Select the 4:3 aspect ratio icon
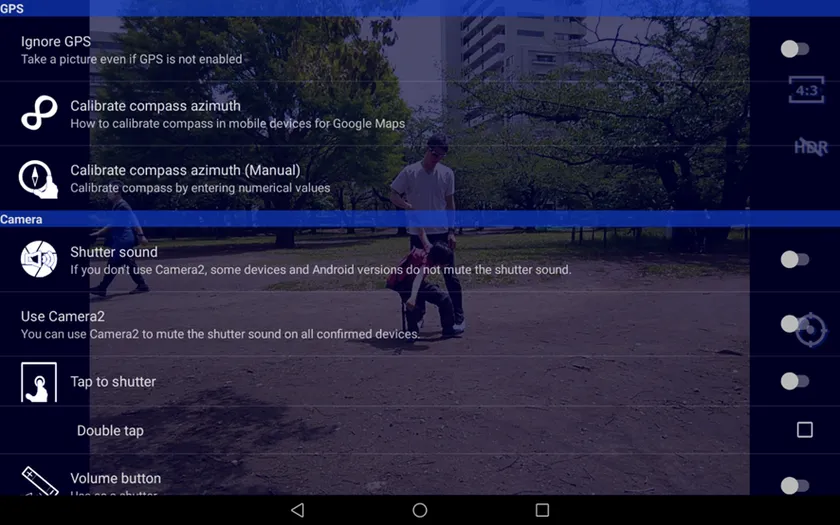The height and width of the screenshot is (525, 840). 806,90
